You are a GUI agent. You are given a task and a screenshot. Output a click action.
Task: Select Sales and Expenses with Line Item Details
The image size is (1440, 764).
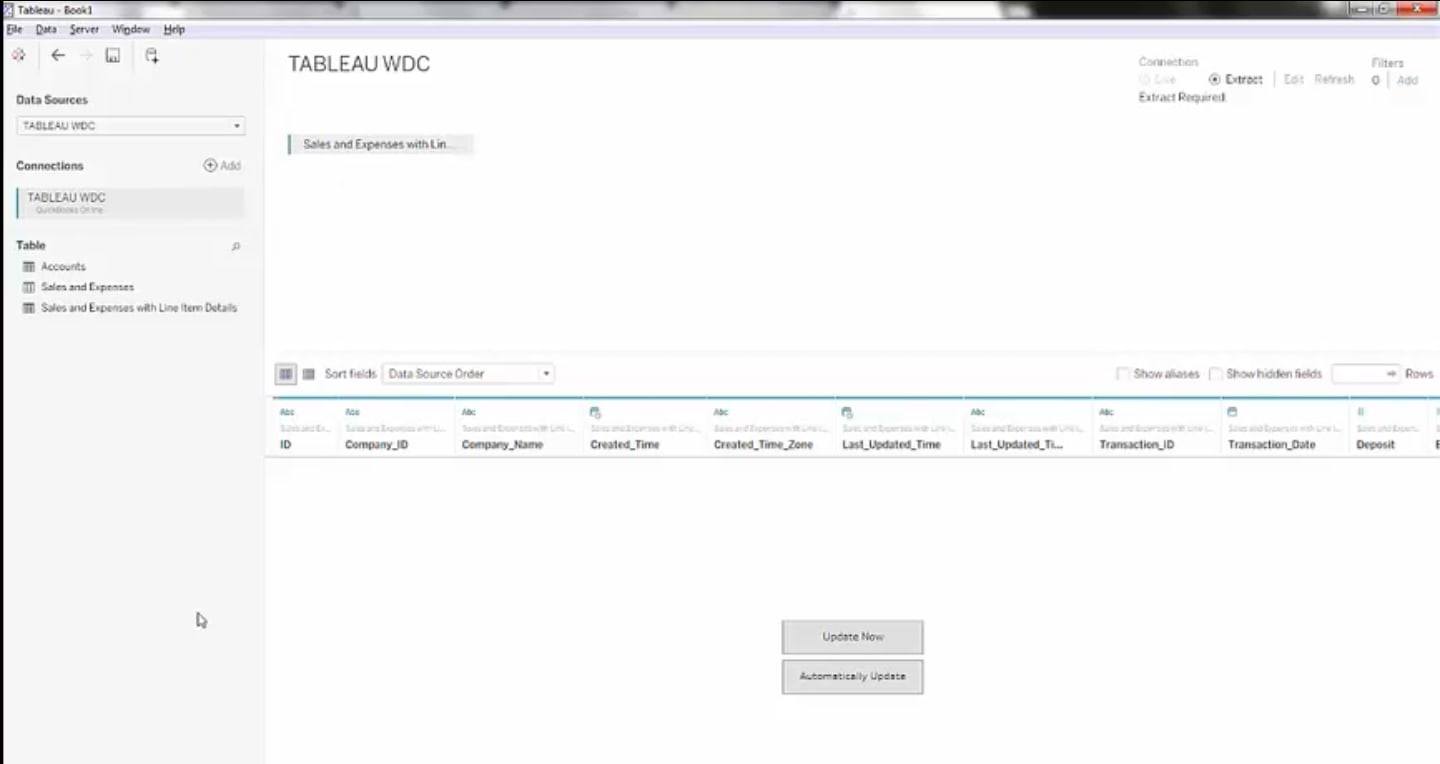(x=139, y=308)
